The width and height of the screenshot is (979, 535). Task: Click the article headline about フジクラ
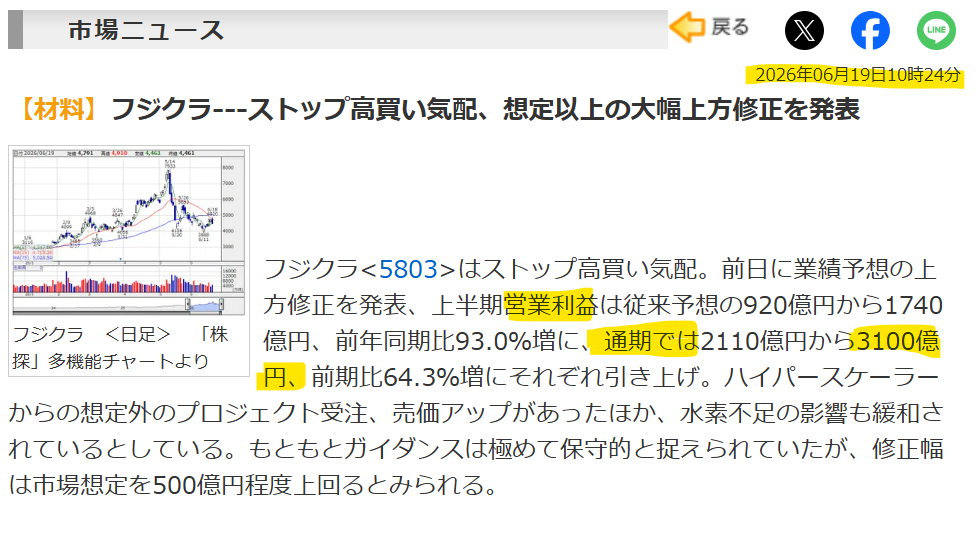(x=485, y=109)
